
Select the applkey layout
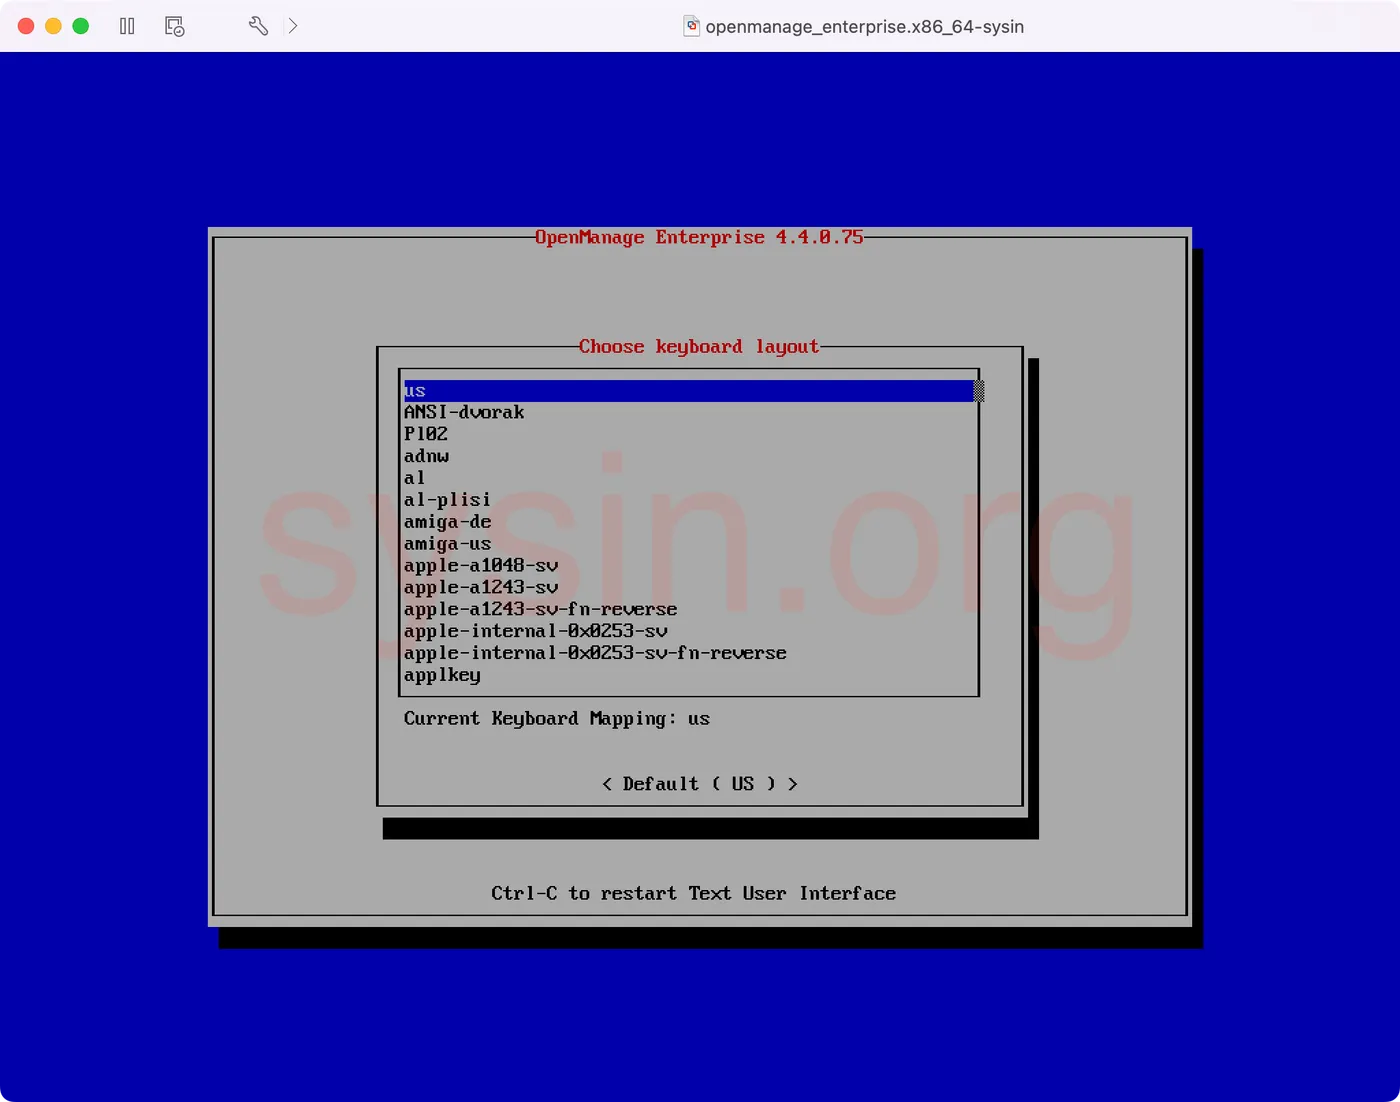688,676
